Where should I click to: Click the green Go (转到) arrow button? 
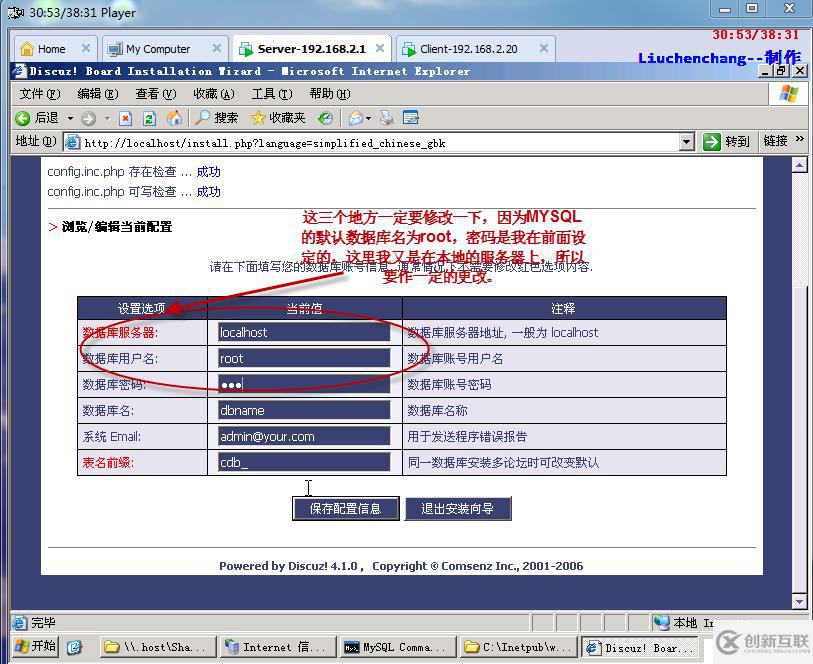[712, 142]
